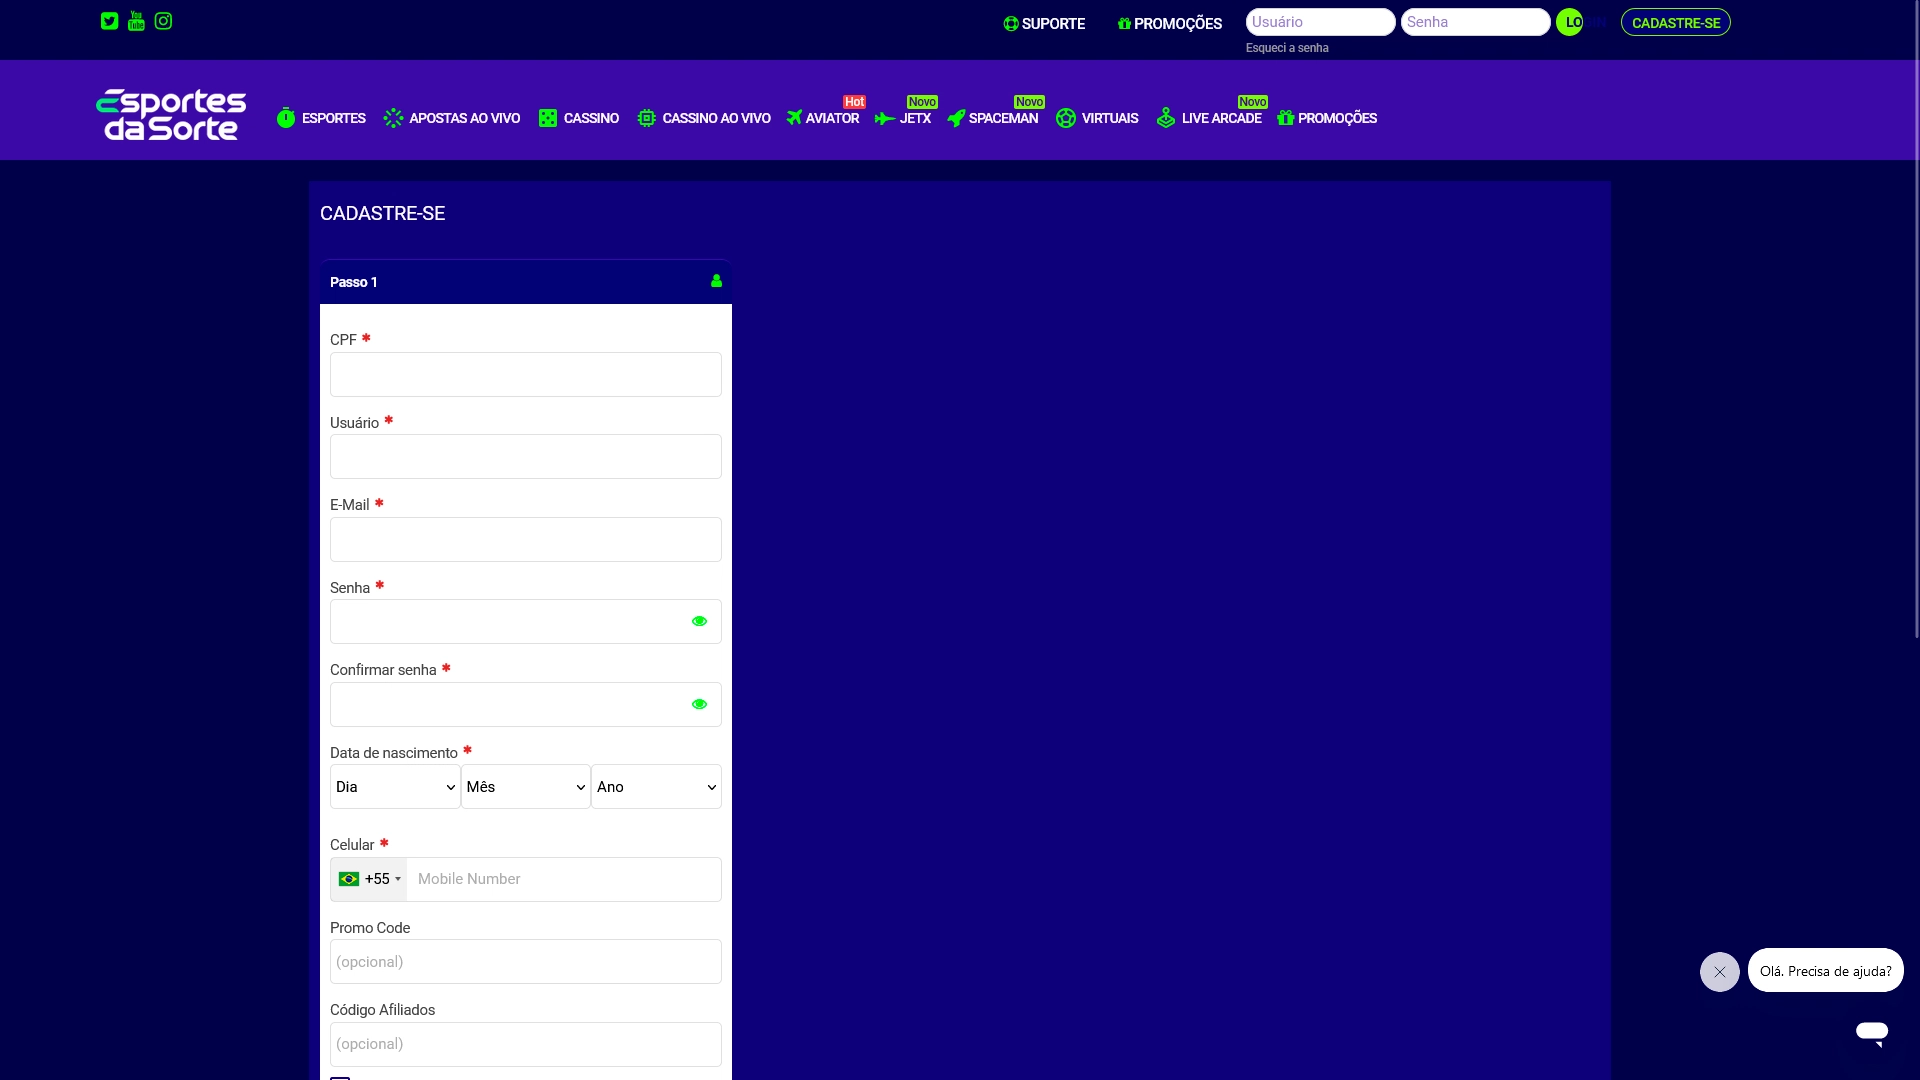The height and width of the screenshot is (1080, 1920).
Task: Open the JetX game
Action: click(903, 118)
